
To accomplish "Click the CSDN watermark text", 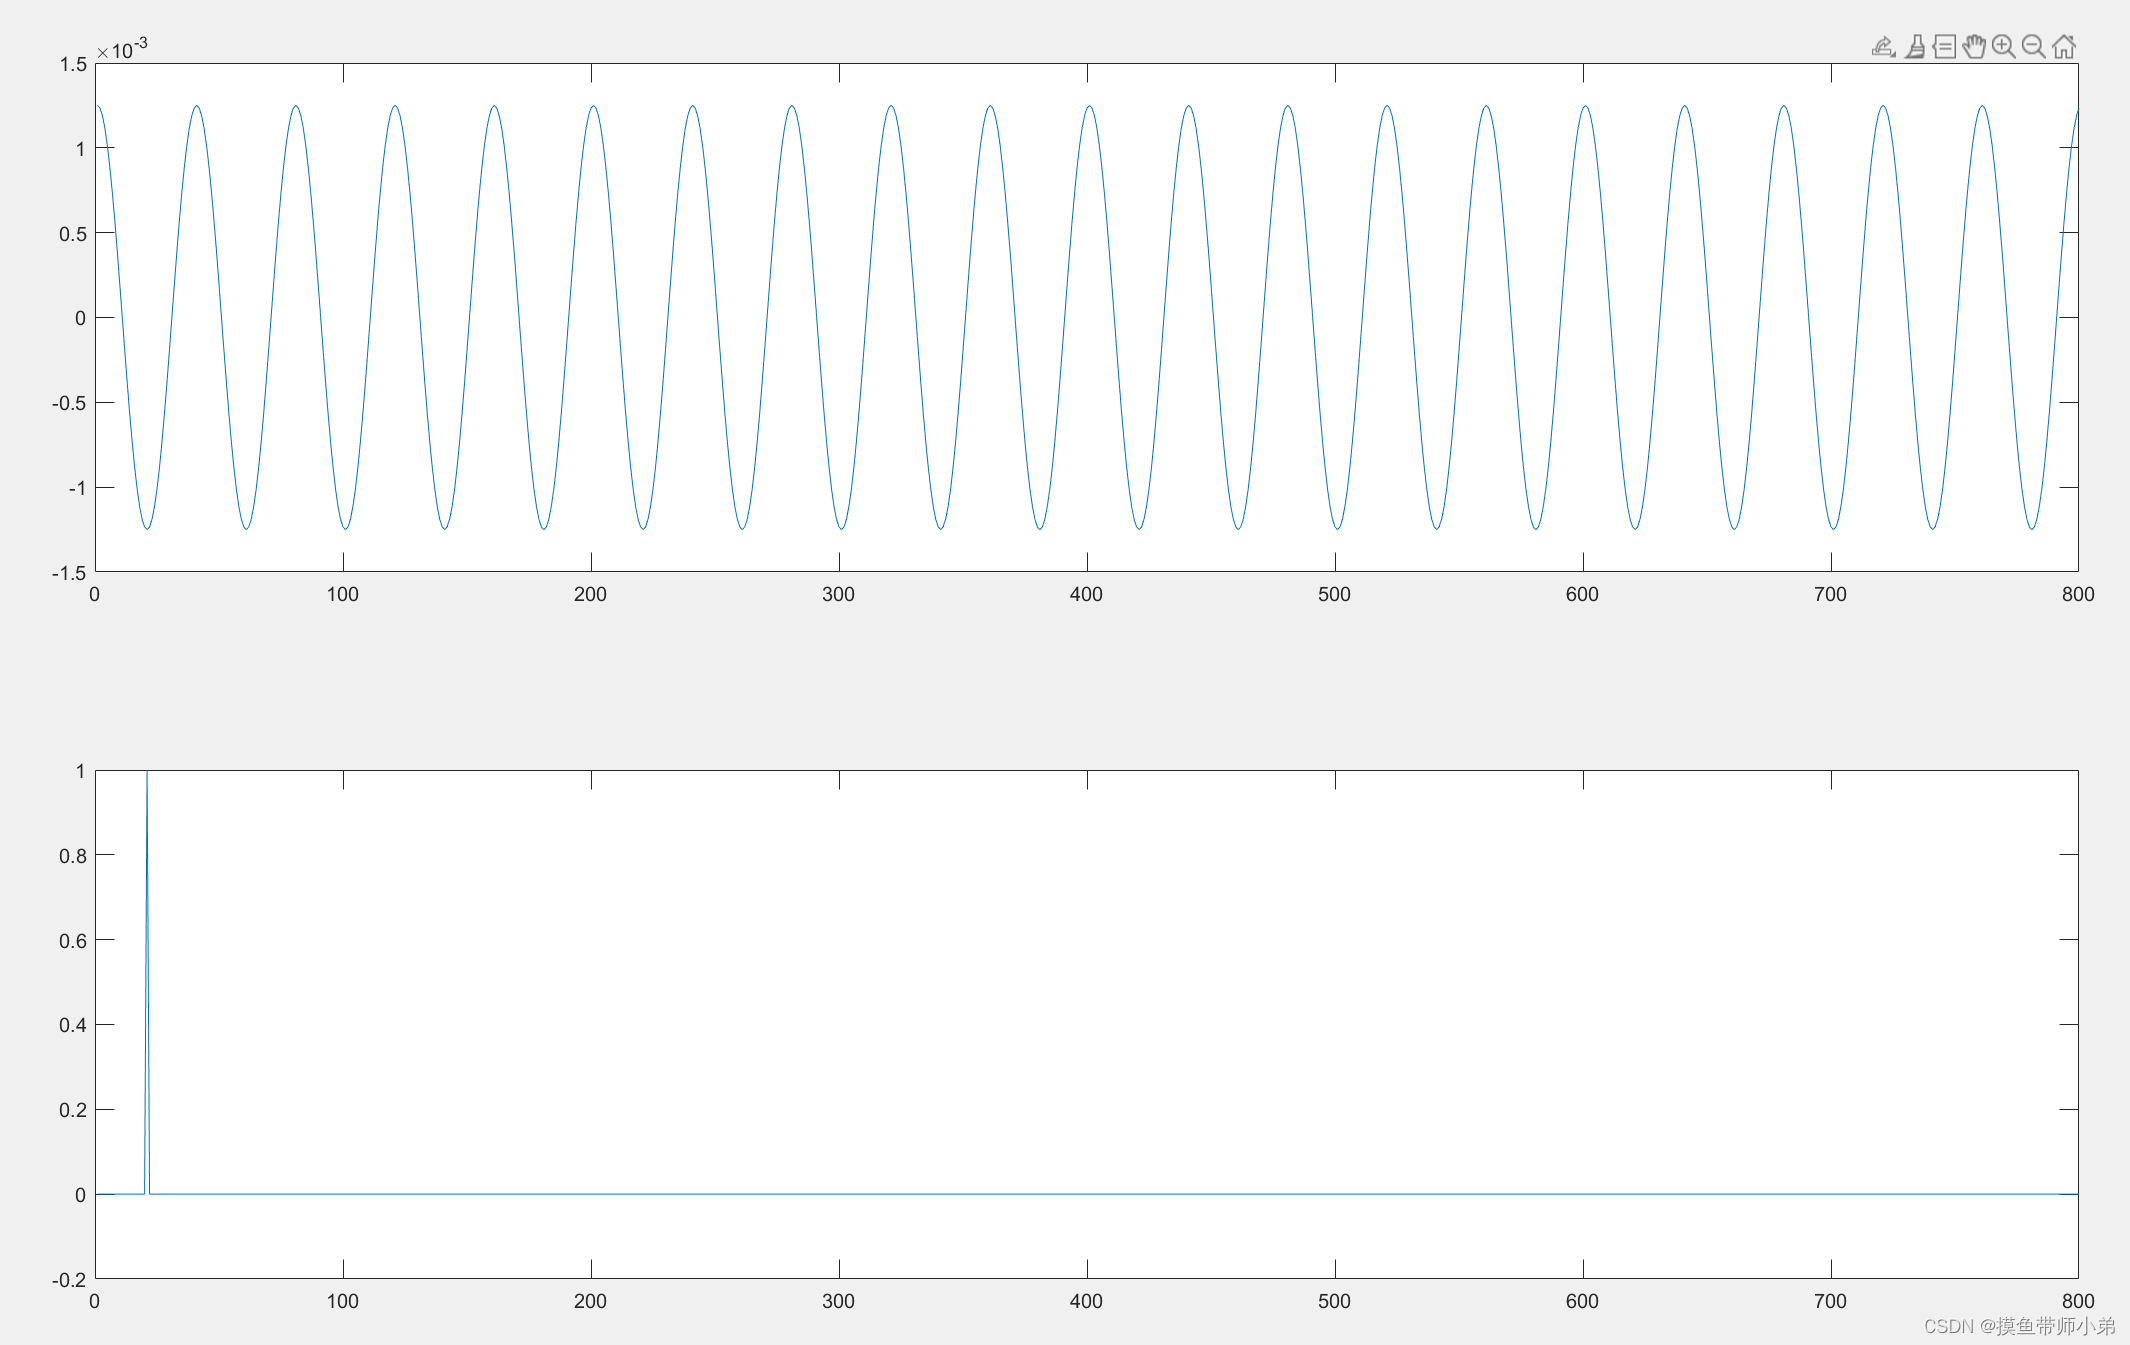I will coord(2019,1326).
